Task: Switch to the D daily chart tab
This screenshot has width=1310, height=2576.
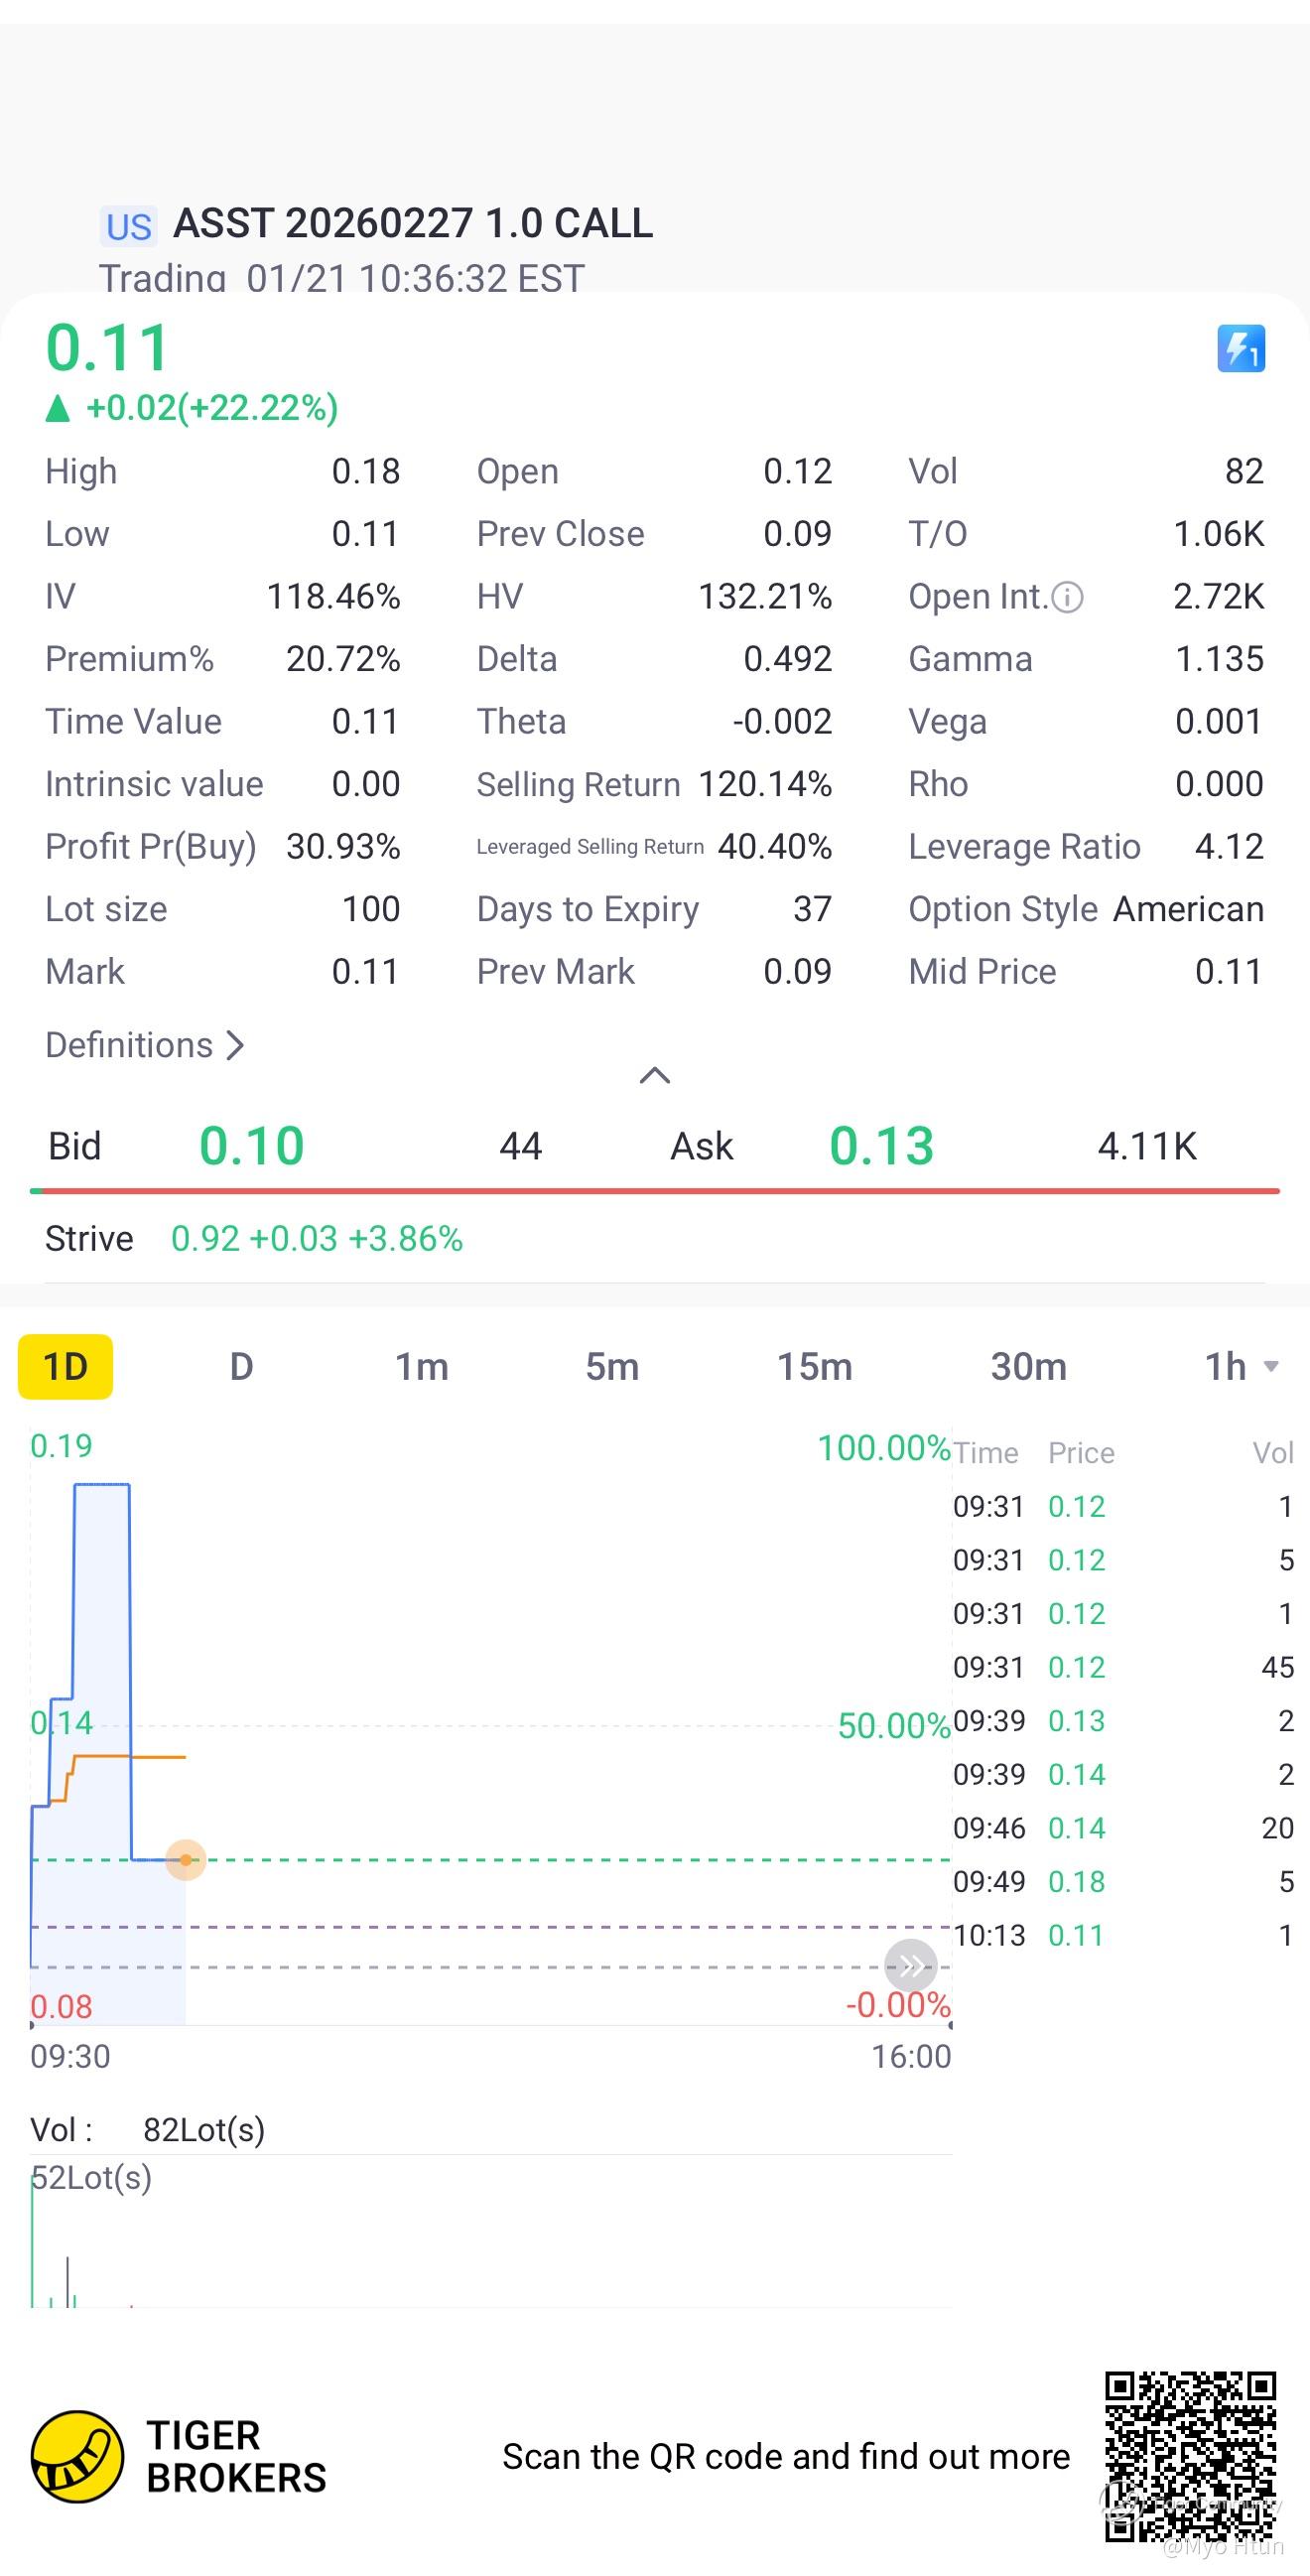Action: tap(241, 1367)
